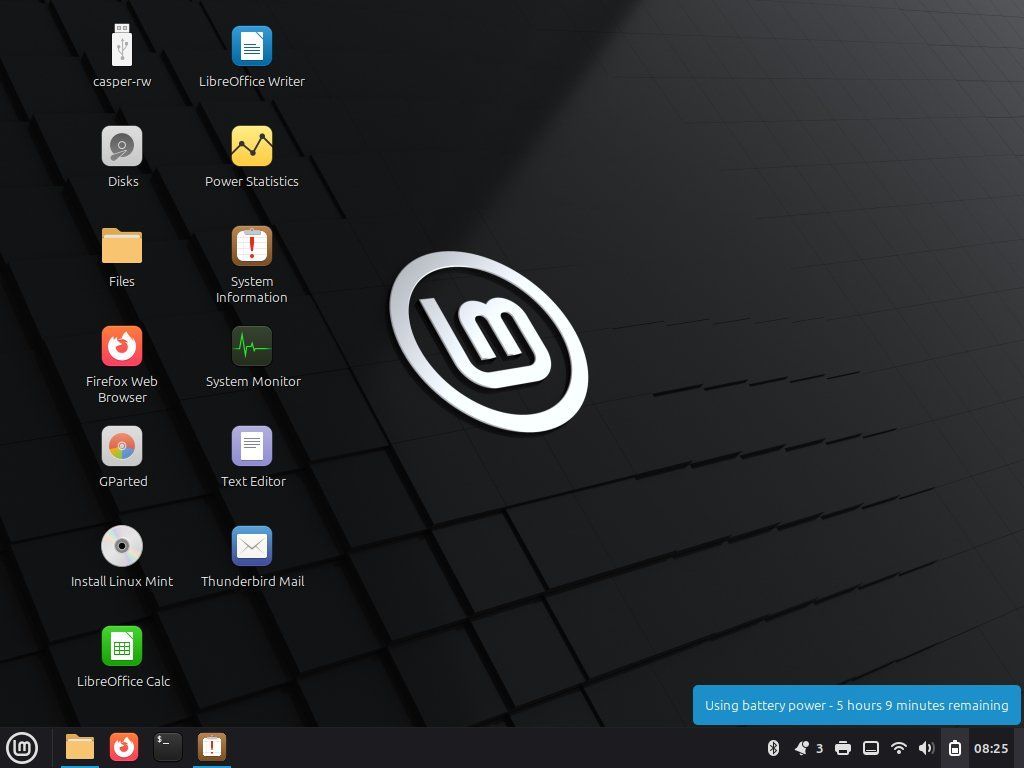
Task: Select the System Information icon on the desktop
Action: pos(251,246)
